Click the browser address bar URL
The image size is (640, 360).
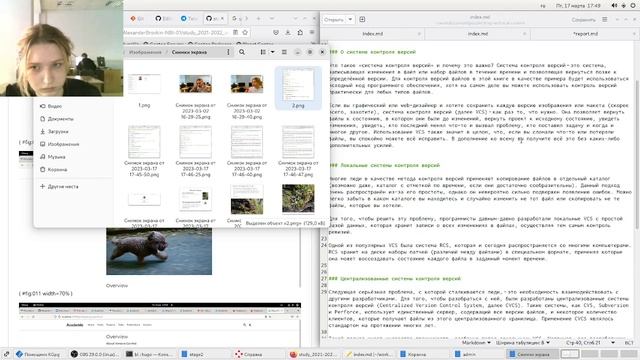[x=176, y=32]
